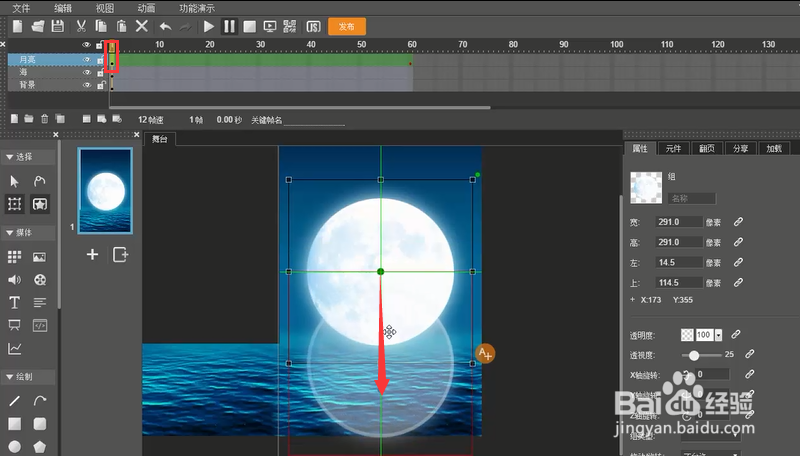Select the text T tool
This screenshot has height=456, width=800.
coord(14,302)
